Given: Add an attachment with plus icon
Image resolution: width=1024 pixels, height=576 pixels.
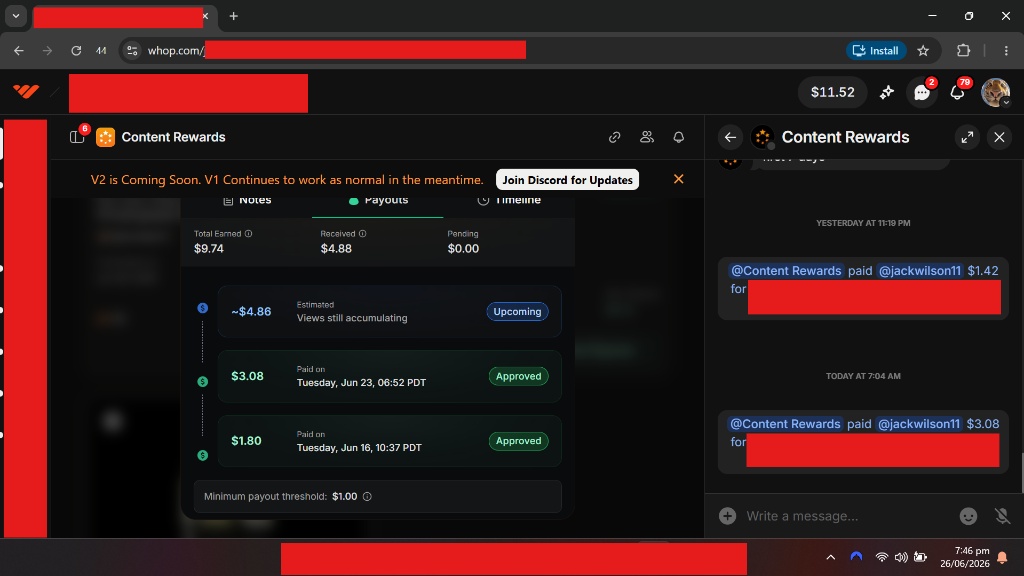Looking at the screenshot, I should pyautogui.click(x=728, y=516).
